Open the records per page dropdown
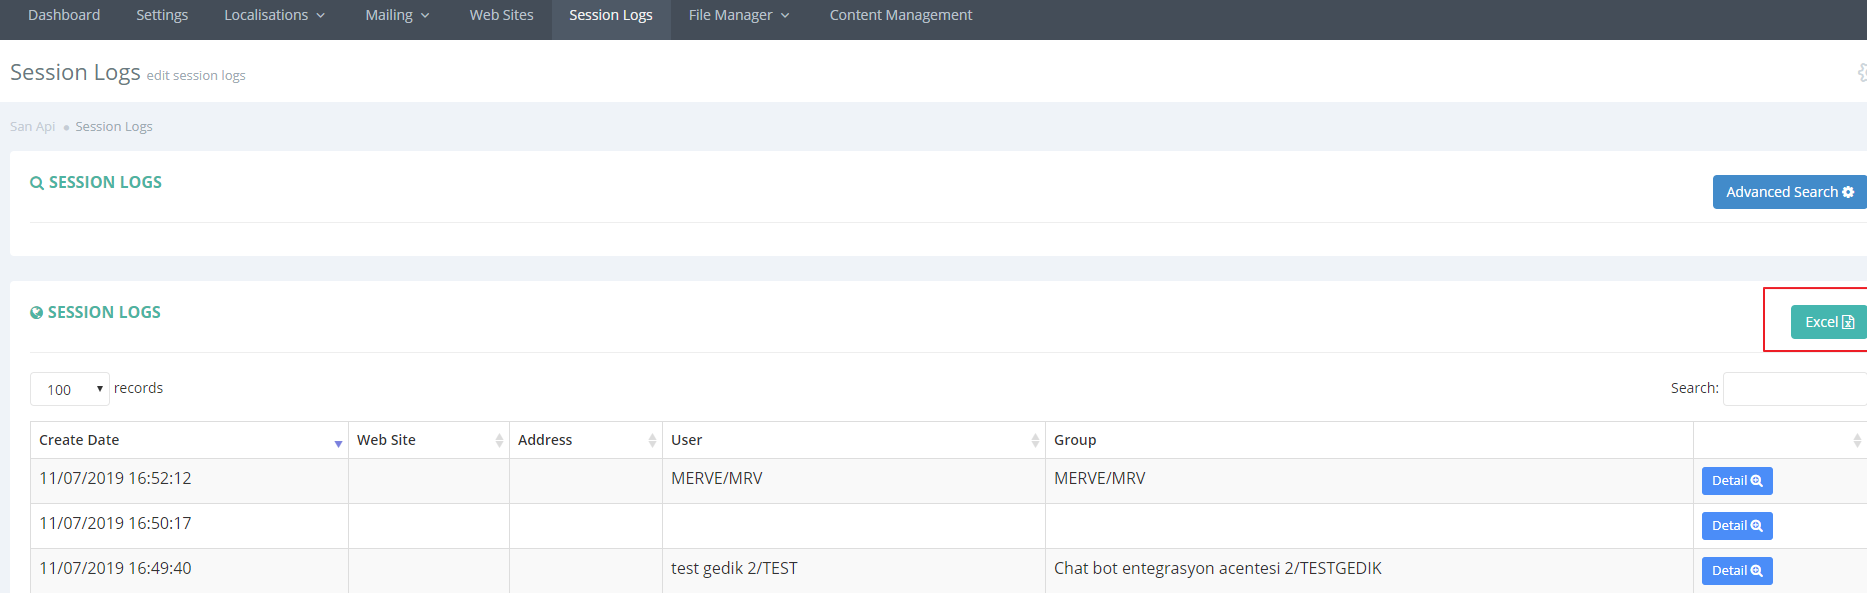Viewport: 1867px width, 593px height. pyautogui.click(x=69, y=389)
